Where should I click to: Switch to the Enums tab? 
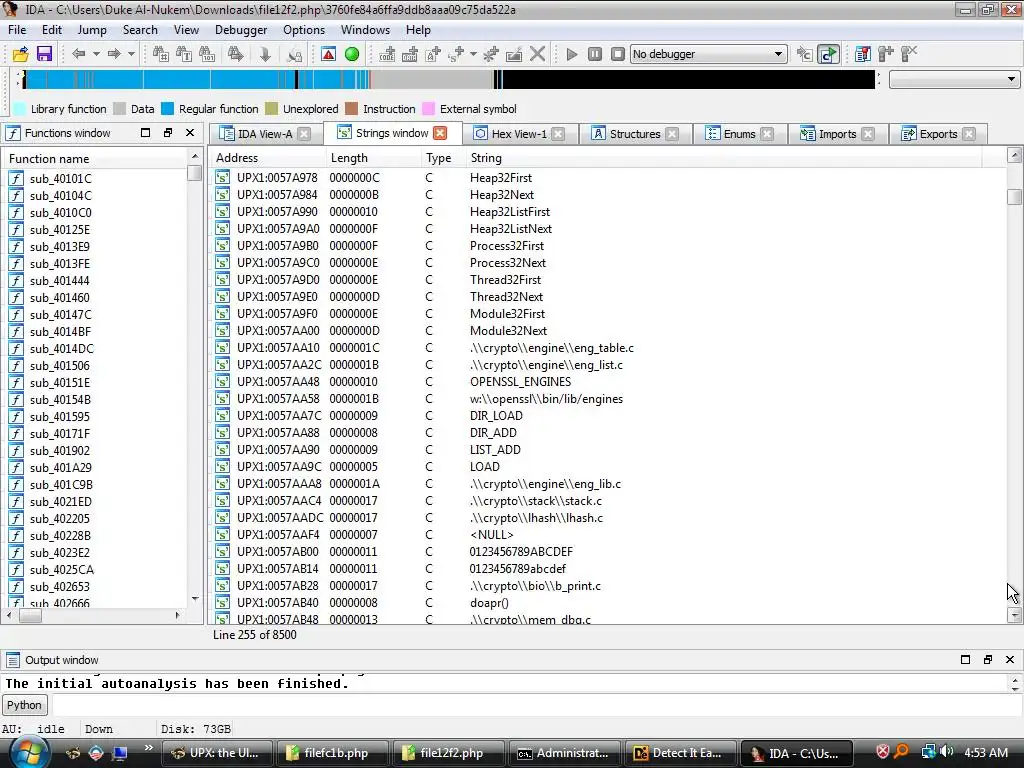(739, 134)
